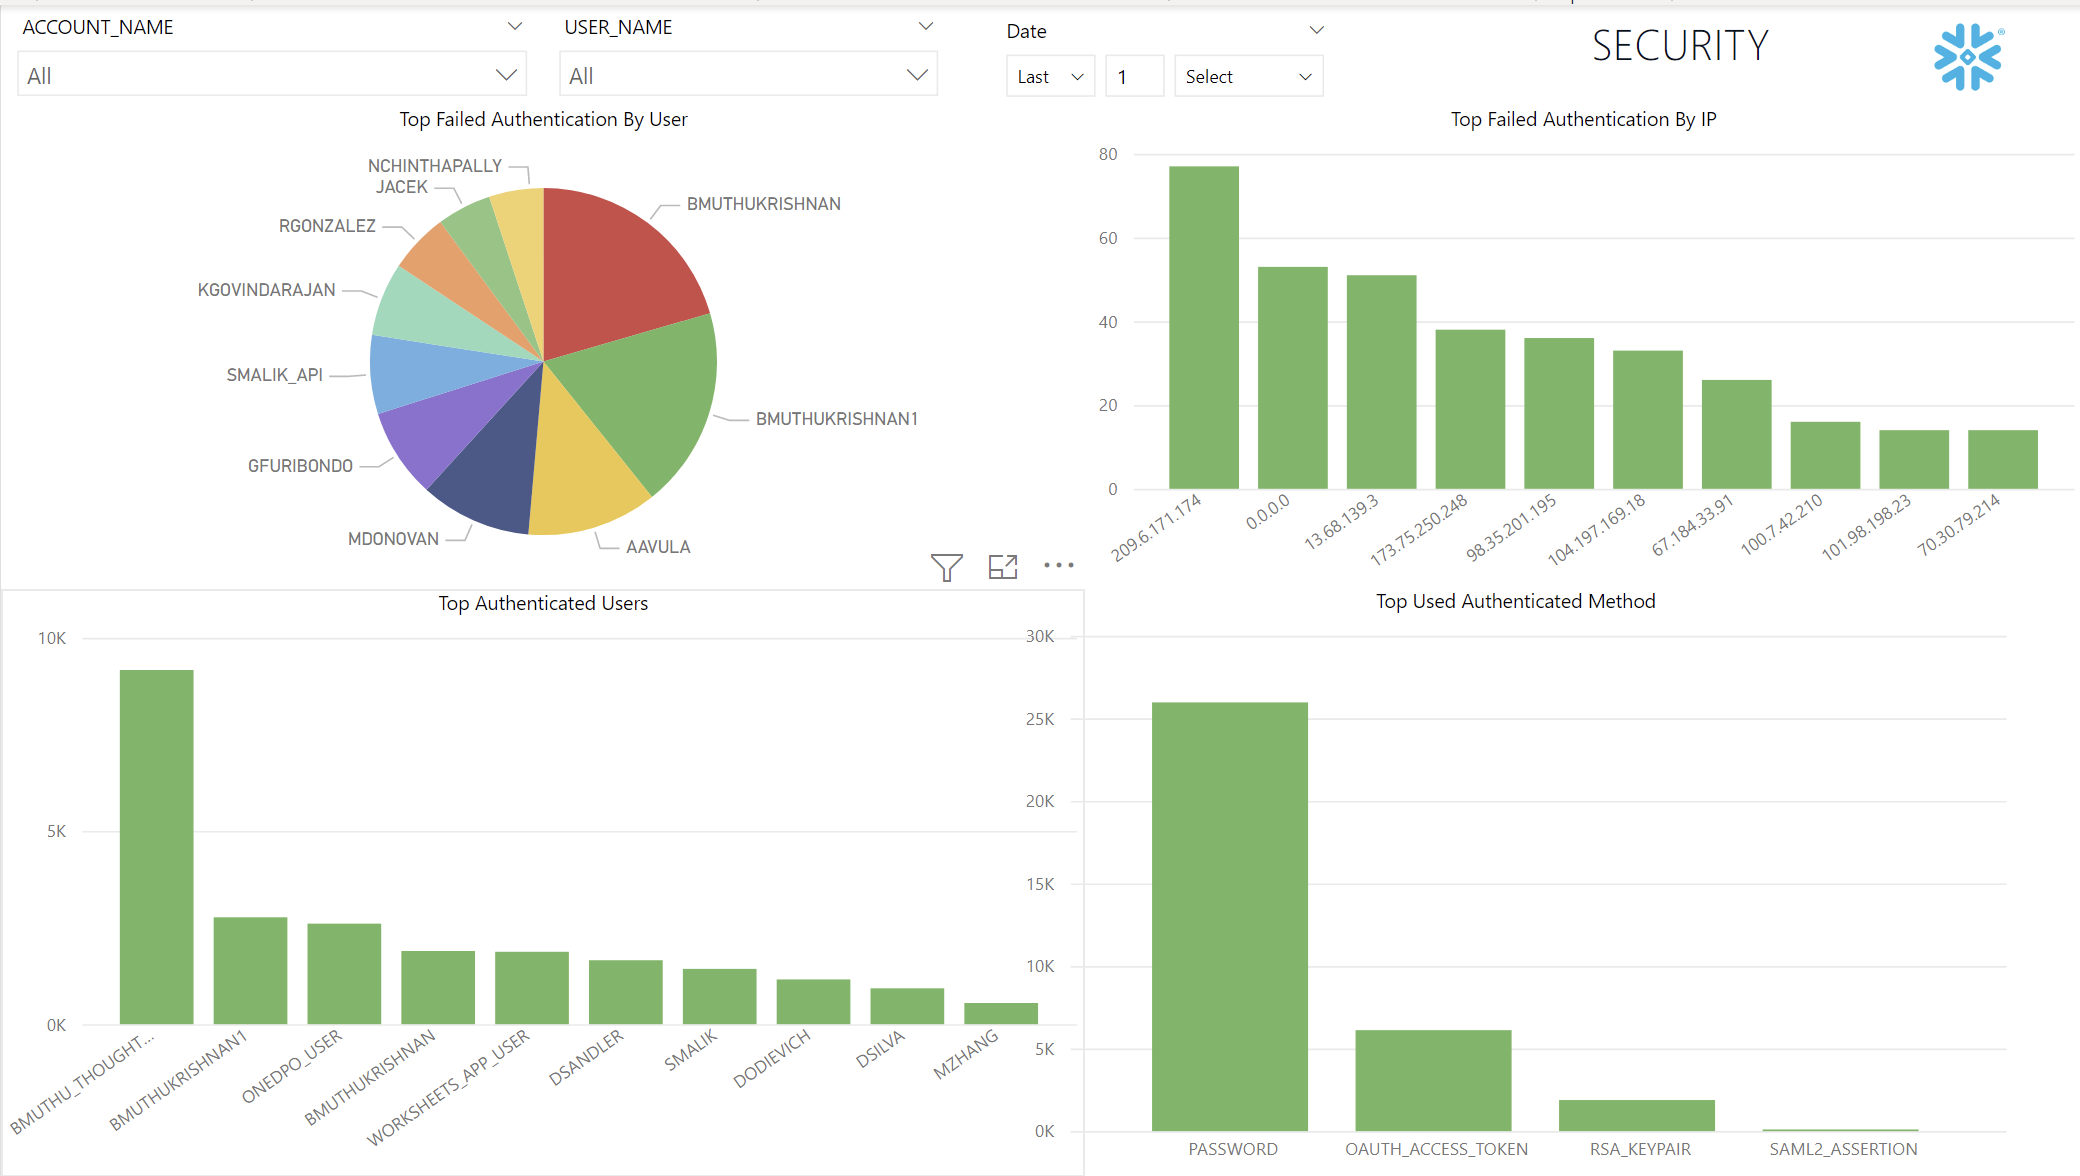Open focus mode for the pie chart visual
2080x1176 pixels.
[1002, 565]
